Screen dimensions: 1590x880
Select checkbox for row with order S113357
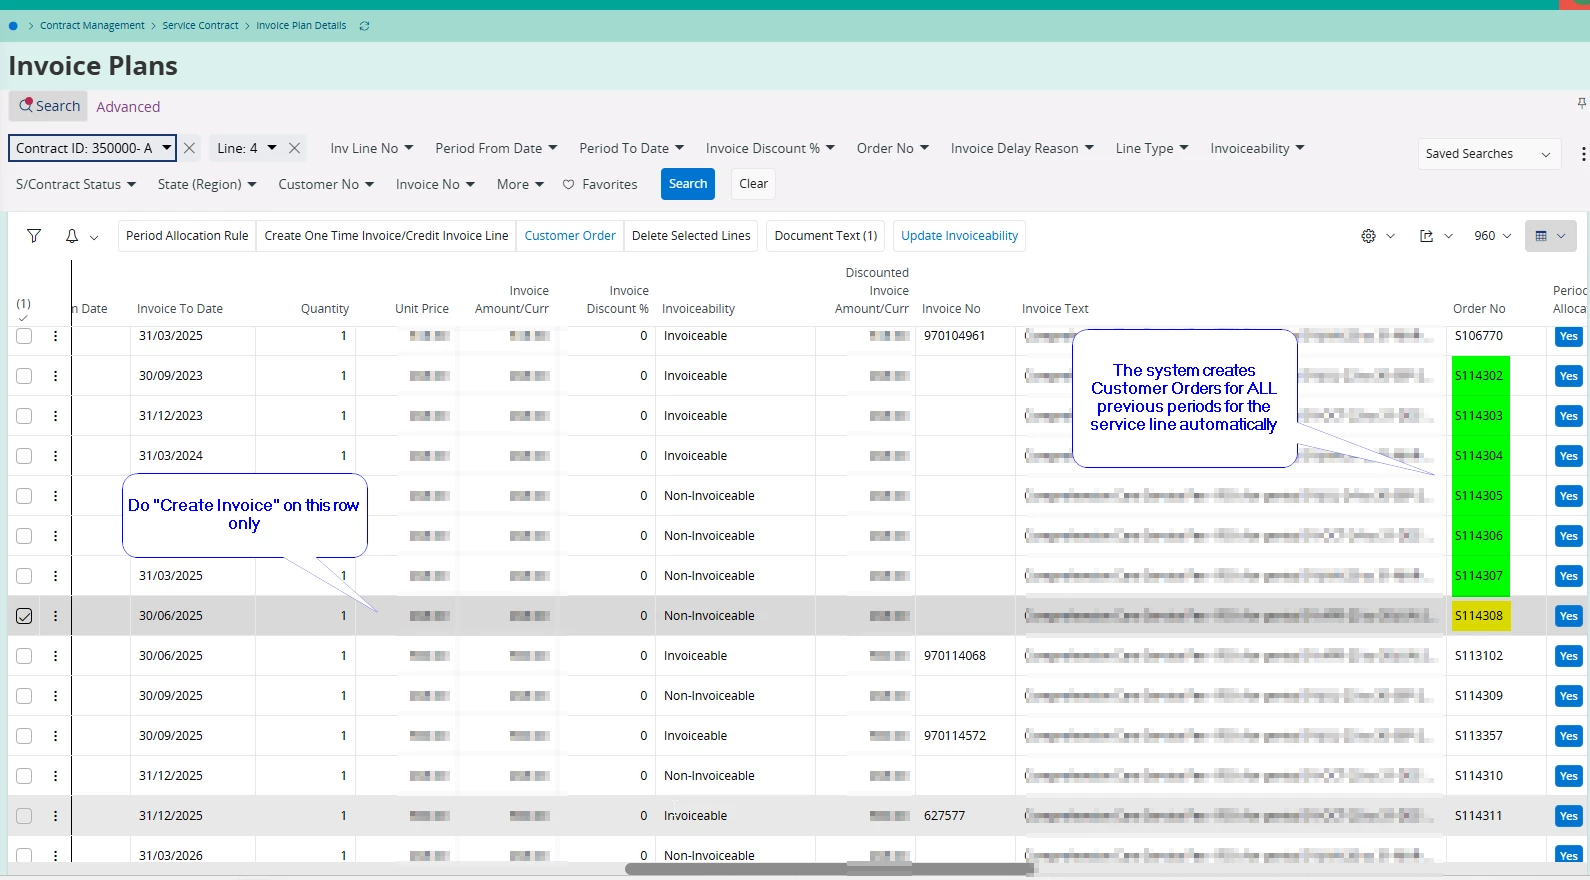(x=24, y=736)
